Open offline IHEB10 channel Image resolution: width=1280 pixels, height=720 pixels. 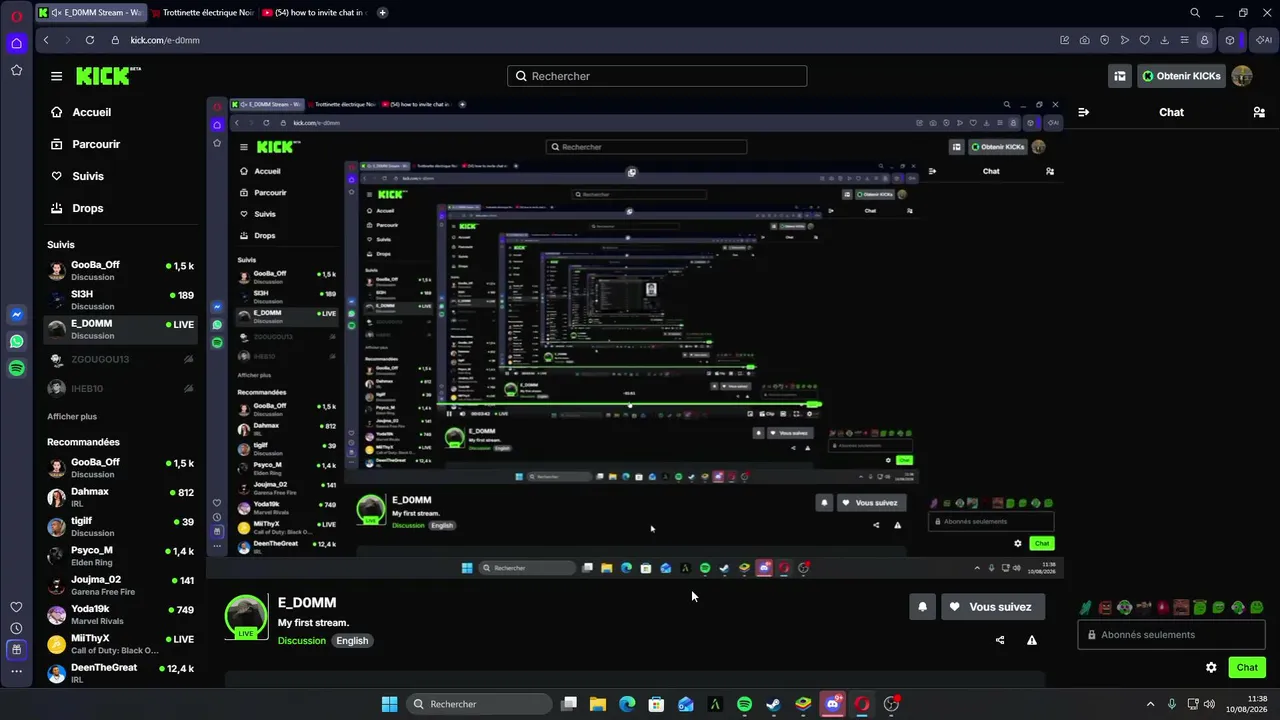tap(120, 388)
